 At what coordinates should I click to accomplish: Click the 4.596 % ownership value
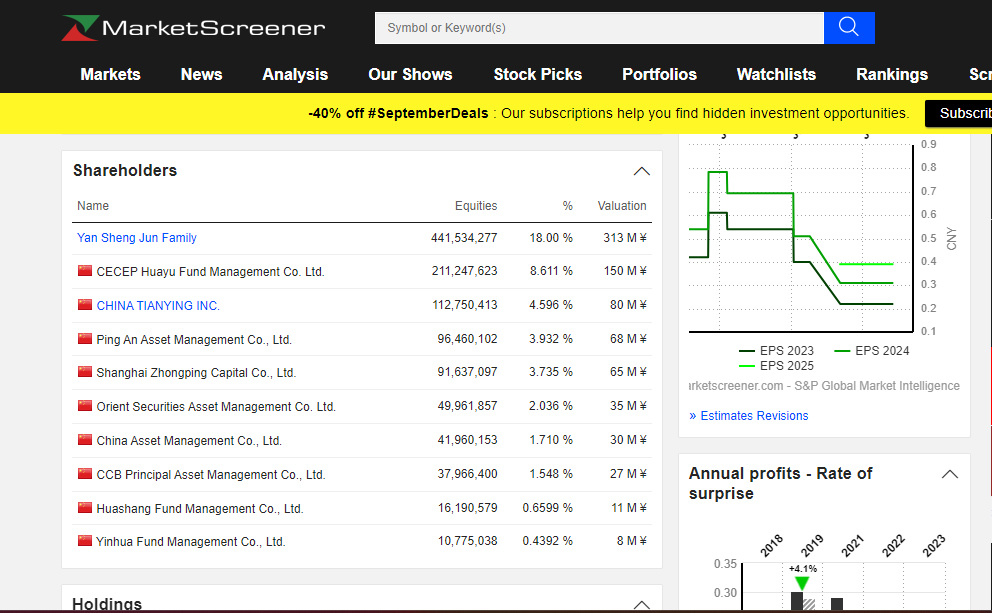point(550,305)
